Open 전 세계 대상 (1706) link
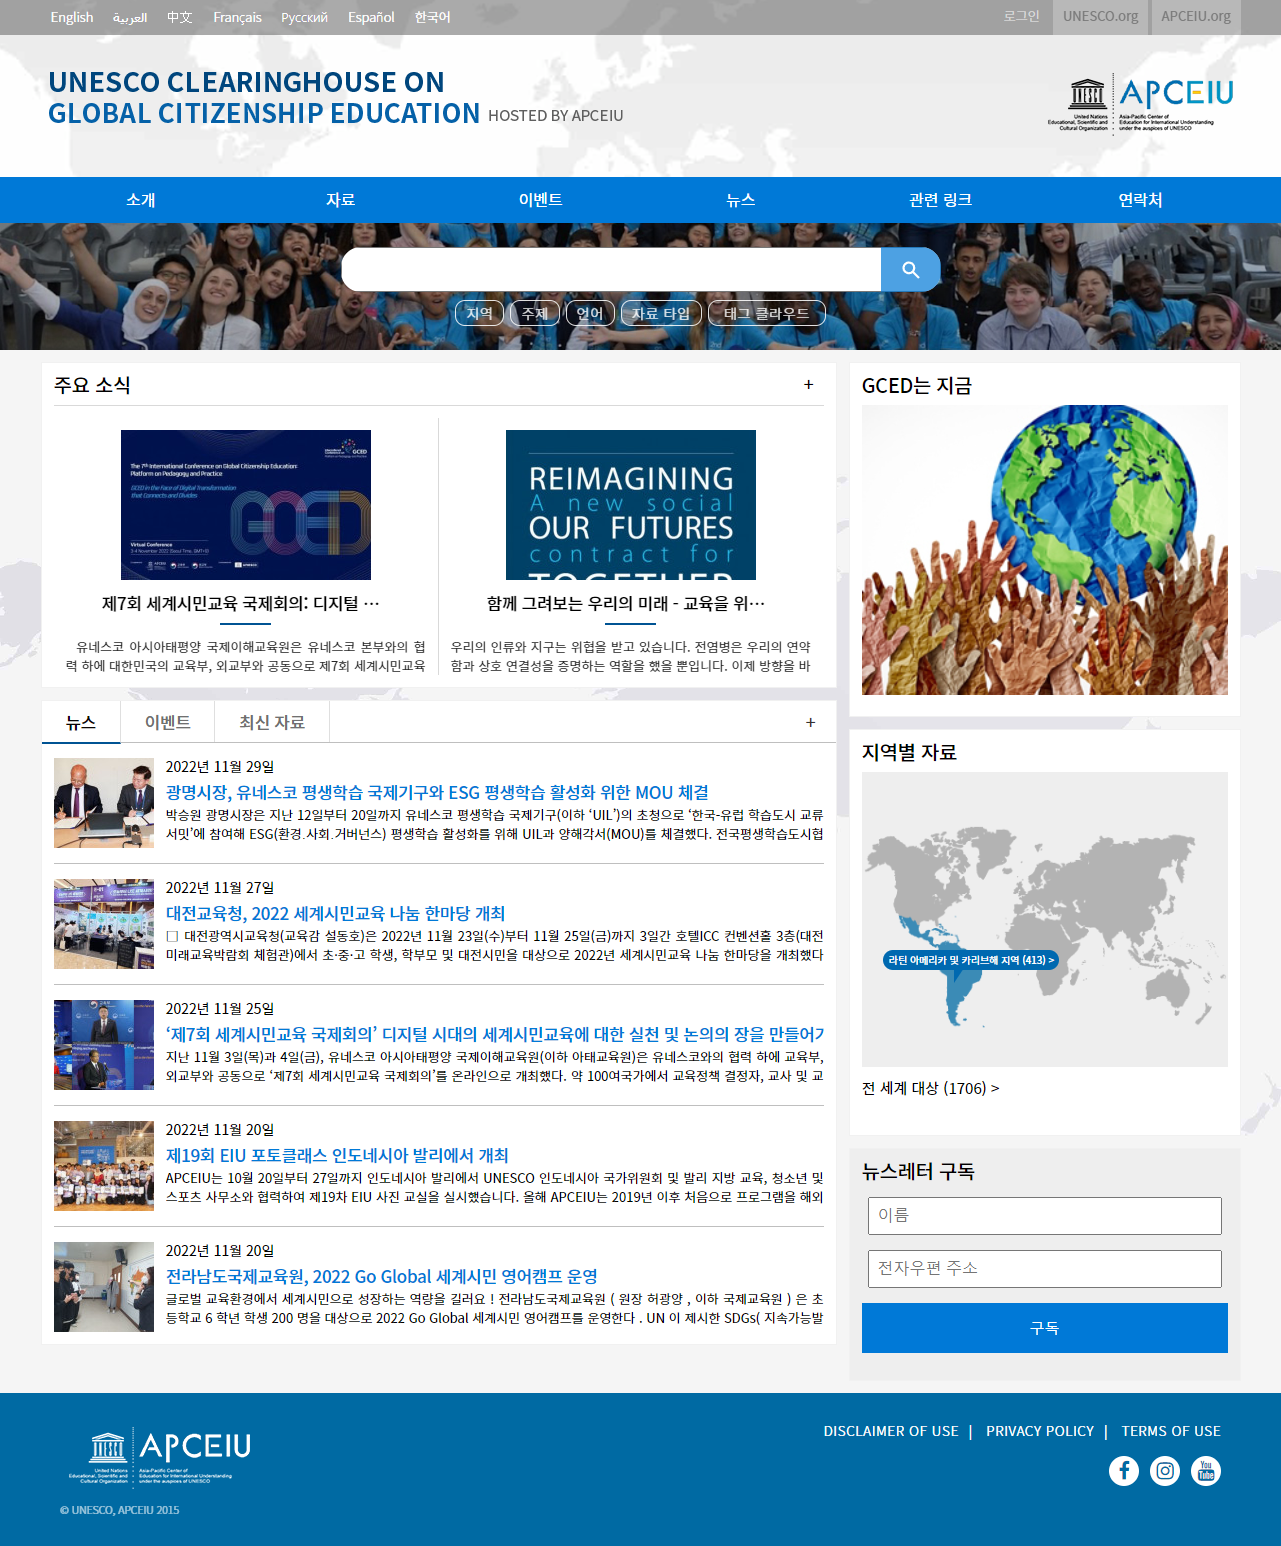This screenshot has height=1546, width=1281. coord(930,1088)
